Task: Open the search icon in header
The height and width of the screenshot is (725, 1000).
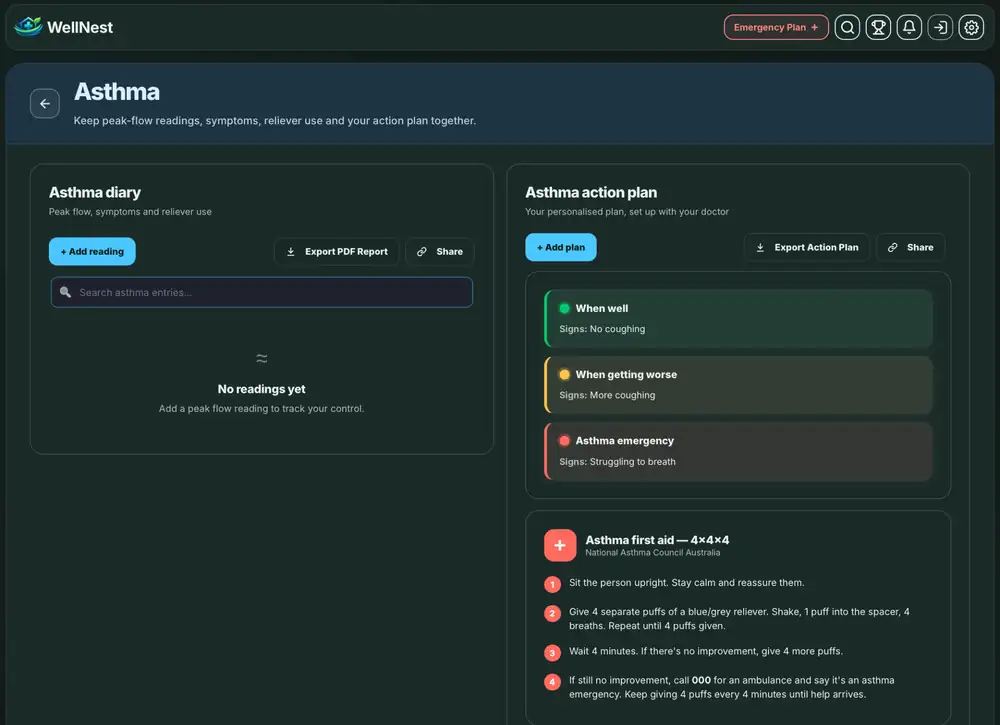Action: 848,27
